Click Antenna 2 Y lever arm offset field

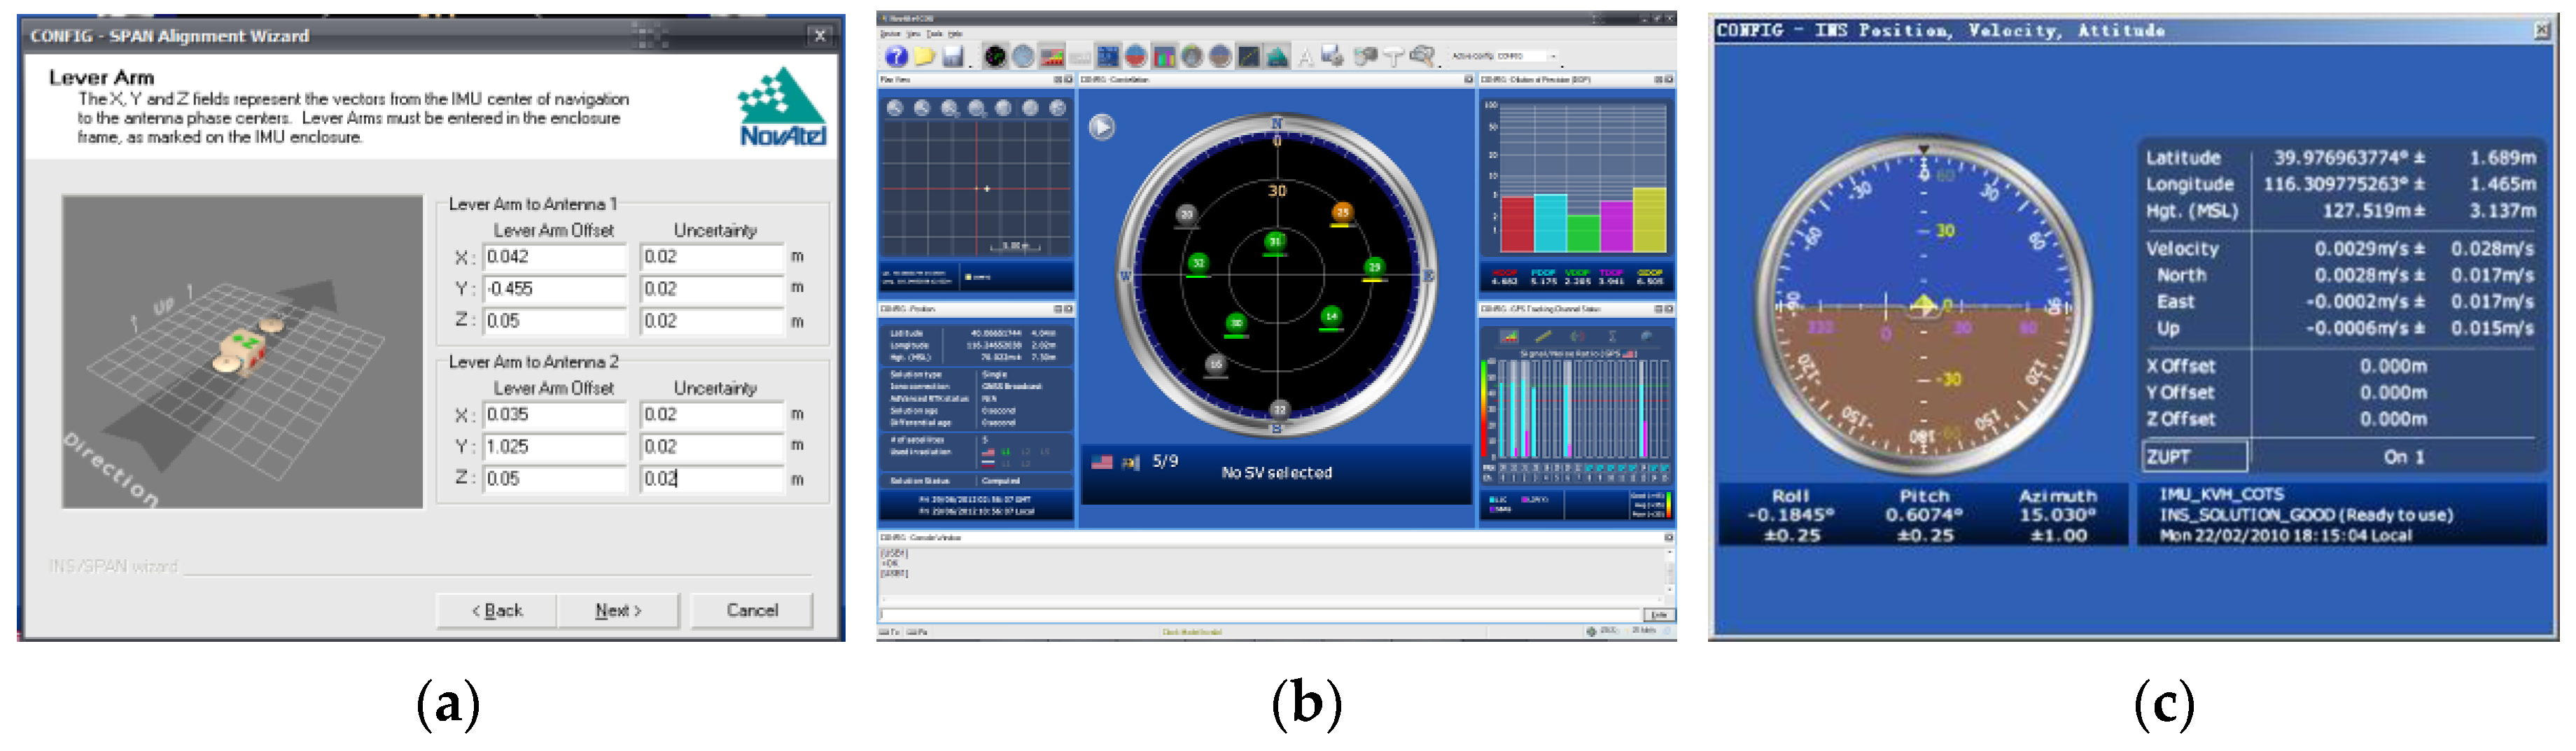click(x=554, y=447)
